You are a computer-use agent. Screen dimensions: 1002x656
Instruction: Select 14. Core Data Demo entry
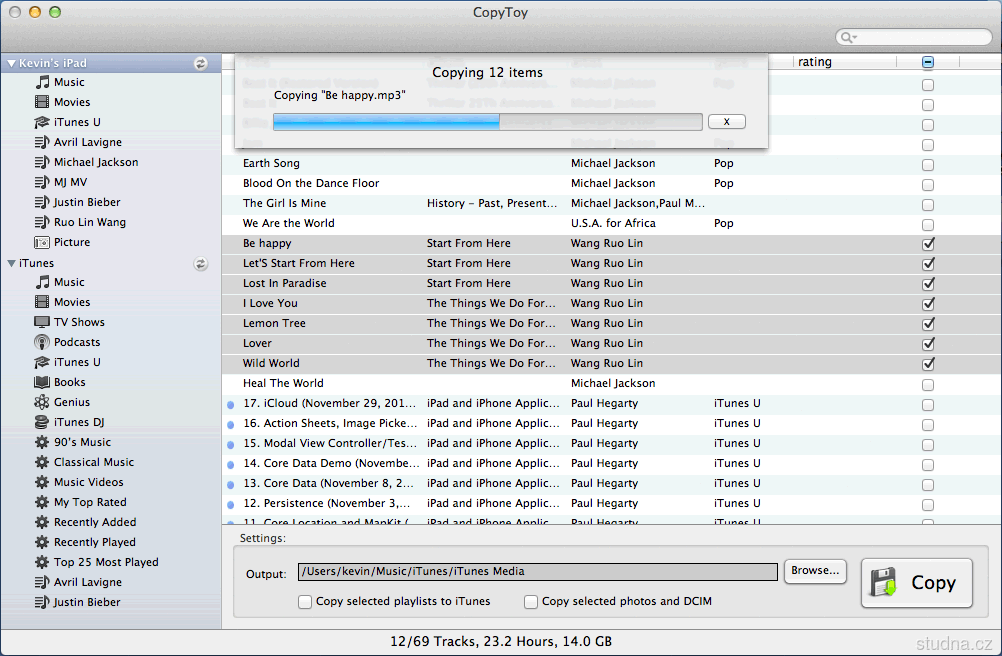[611, 463]
